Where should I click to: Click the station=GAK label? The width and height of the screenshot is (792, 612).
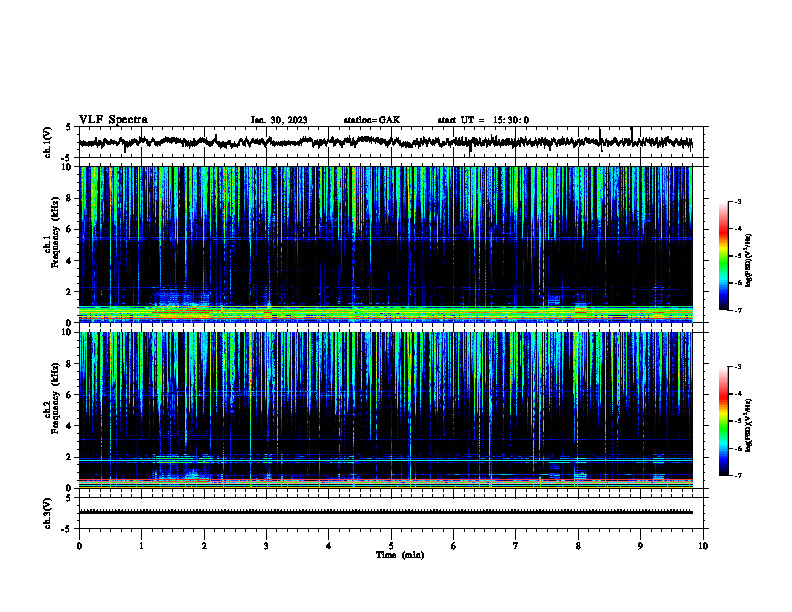click(372, 120)
